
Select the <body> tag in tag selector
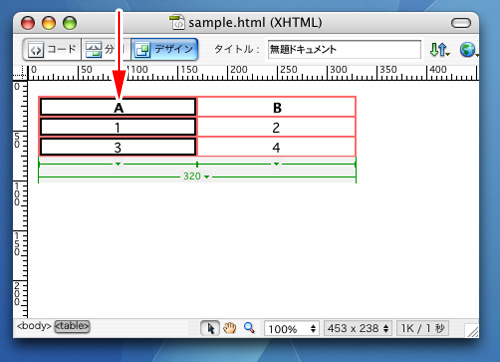click(x=34, y=326)
